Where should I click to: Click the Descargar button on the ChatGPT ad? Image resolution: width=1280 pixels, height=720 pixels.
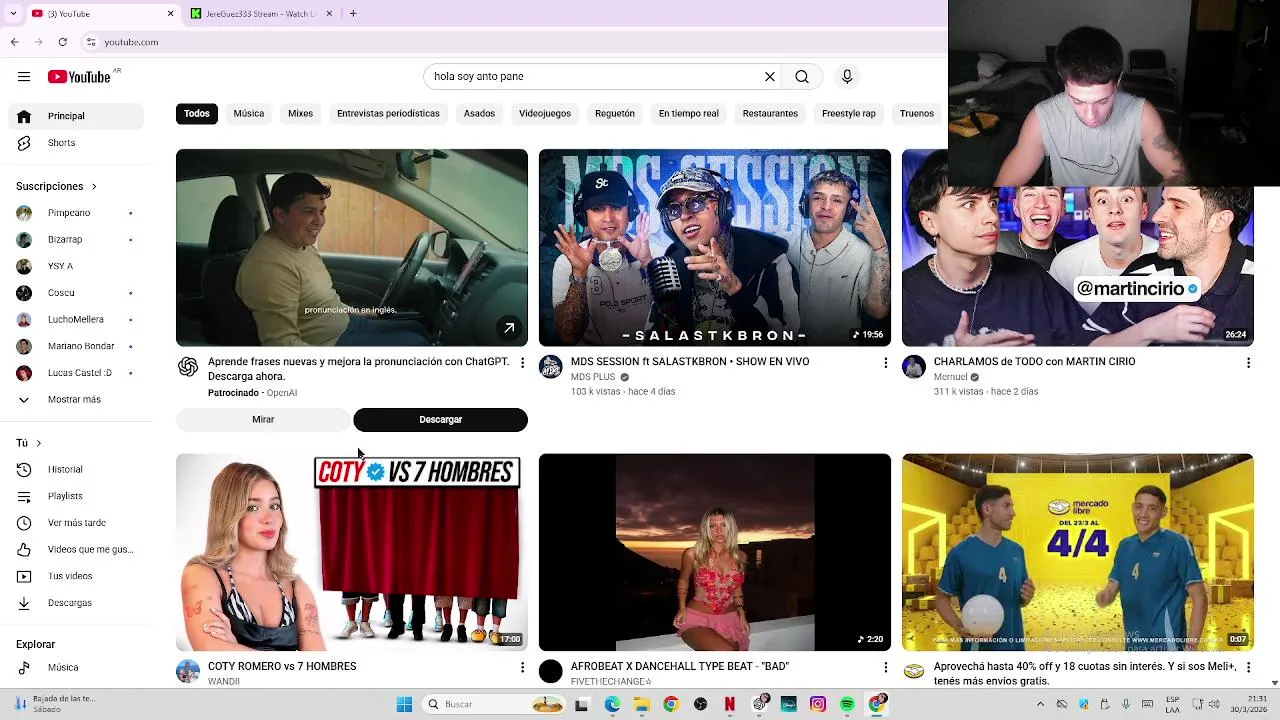click(x=440, y=420)
